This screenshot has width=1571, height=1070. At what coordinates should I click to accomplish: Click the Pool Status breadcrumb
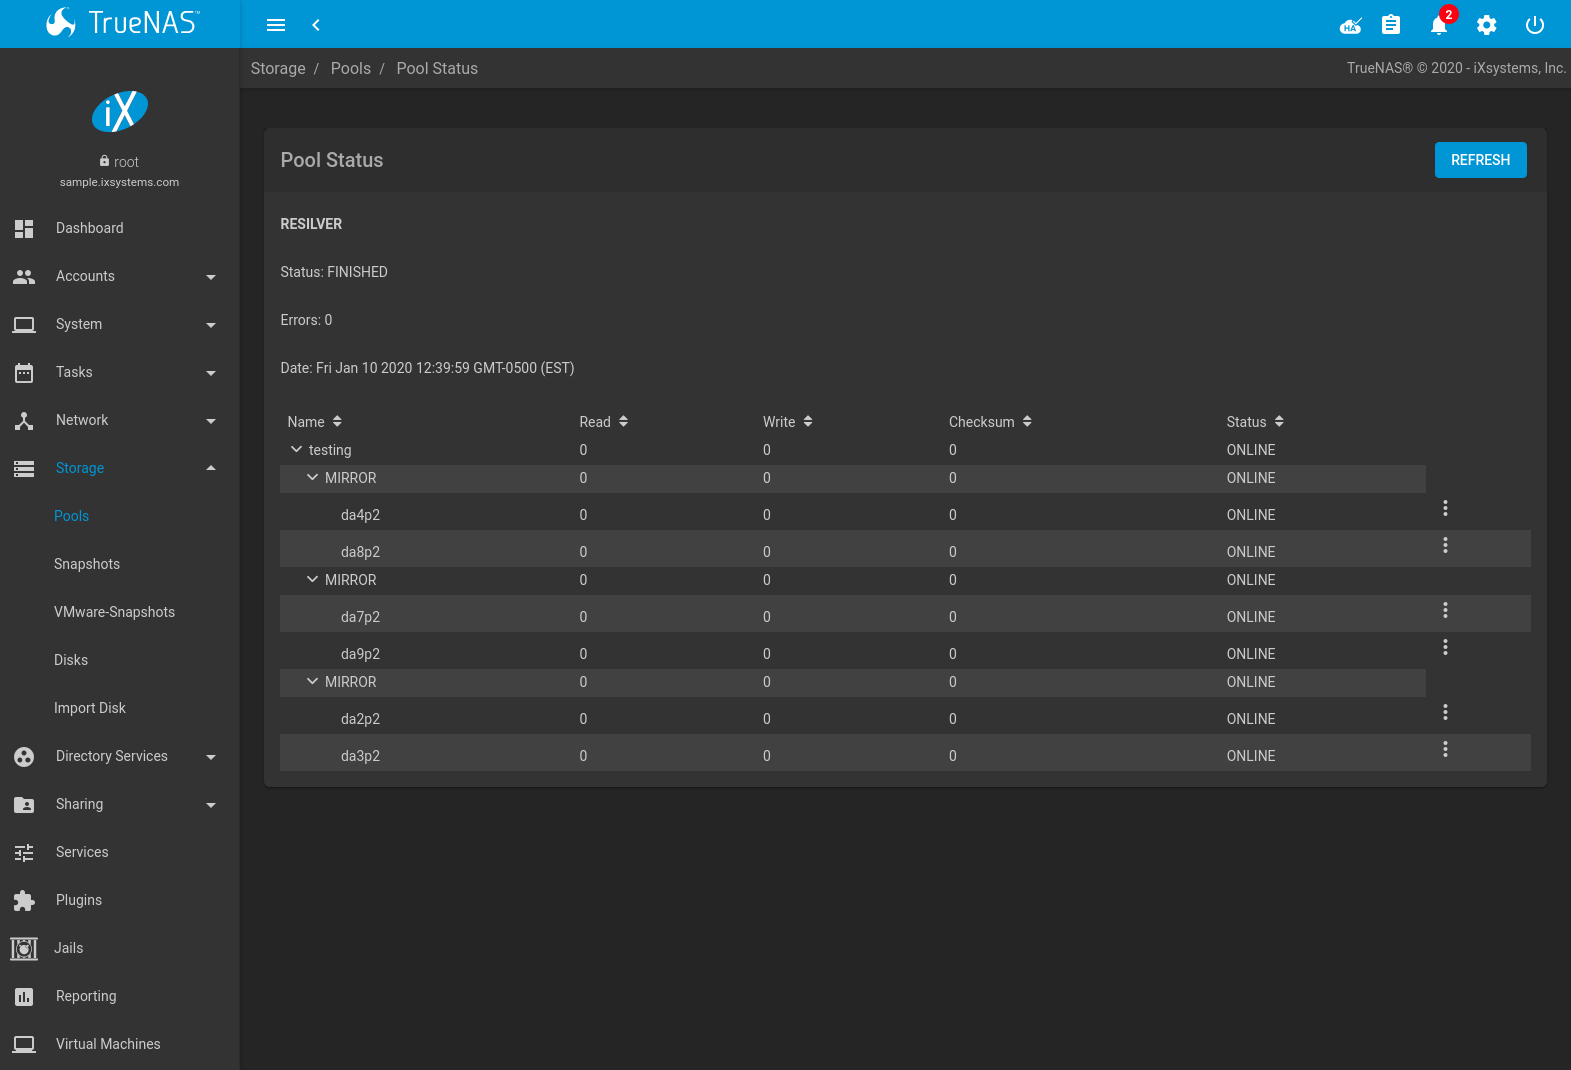pos(437,68)
